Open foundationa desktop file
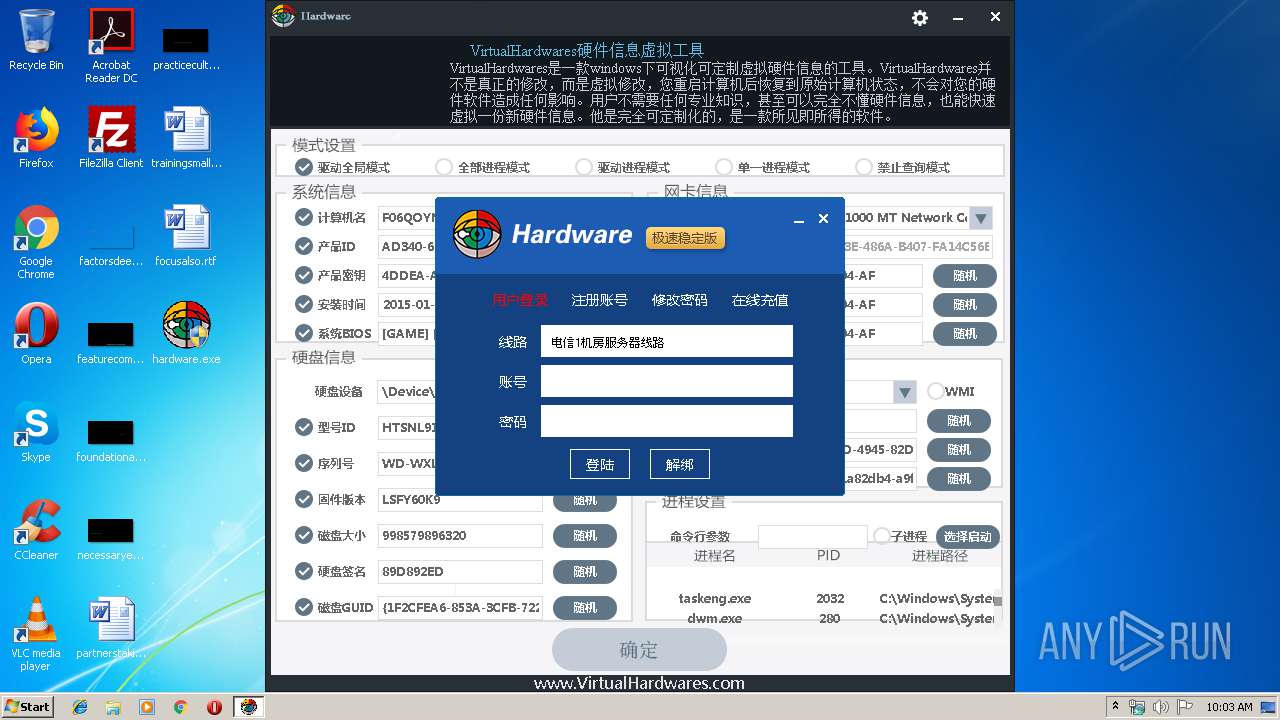The height and width of the screenshot is (720, 1280). 111,438
